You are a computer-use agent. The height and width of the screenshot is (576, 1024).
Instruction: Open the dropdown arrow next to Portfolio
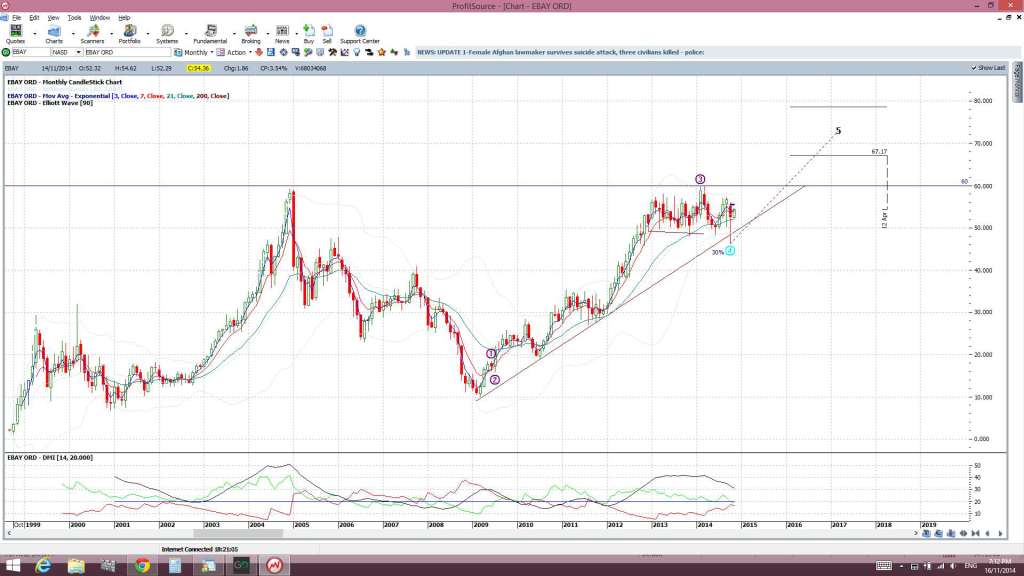tap(148, 33)
